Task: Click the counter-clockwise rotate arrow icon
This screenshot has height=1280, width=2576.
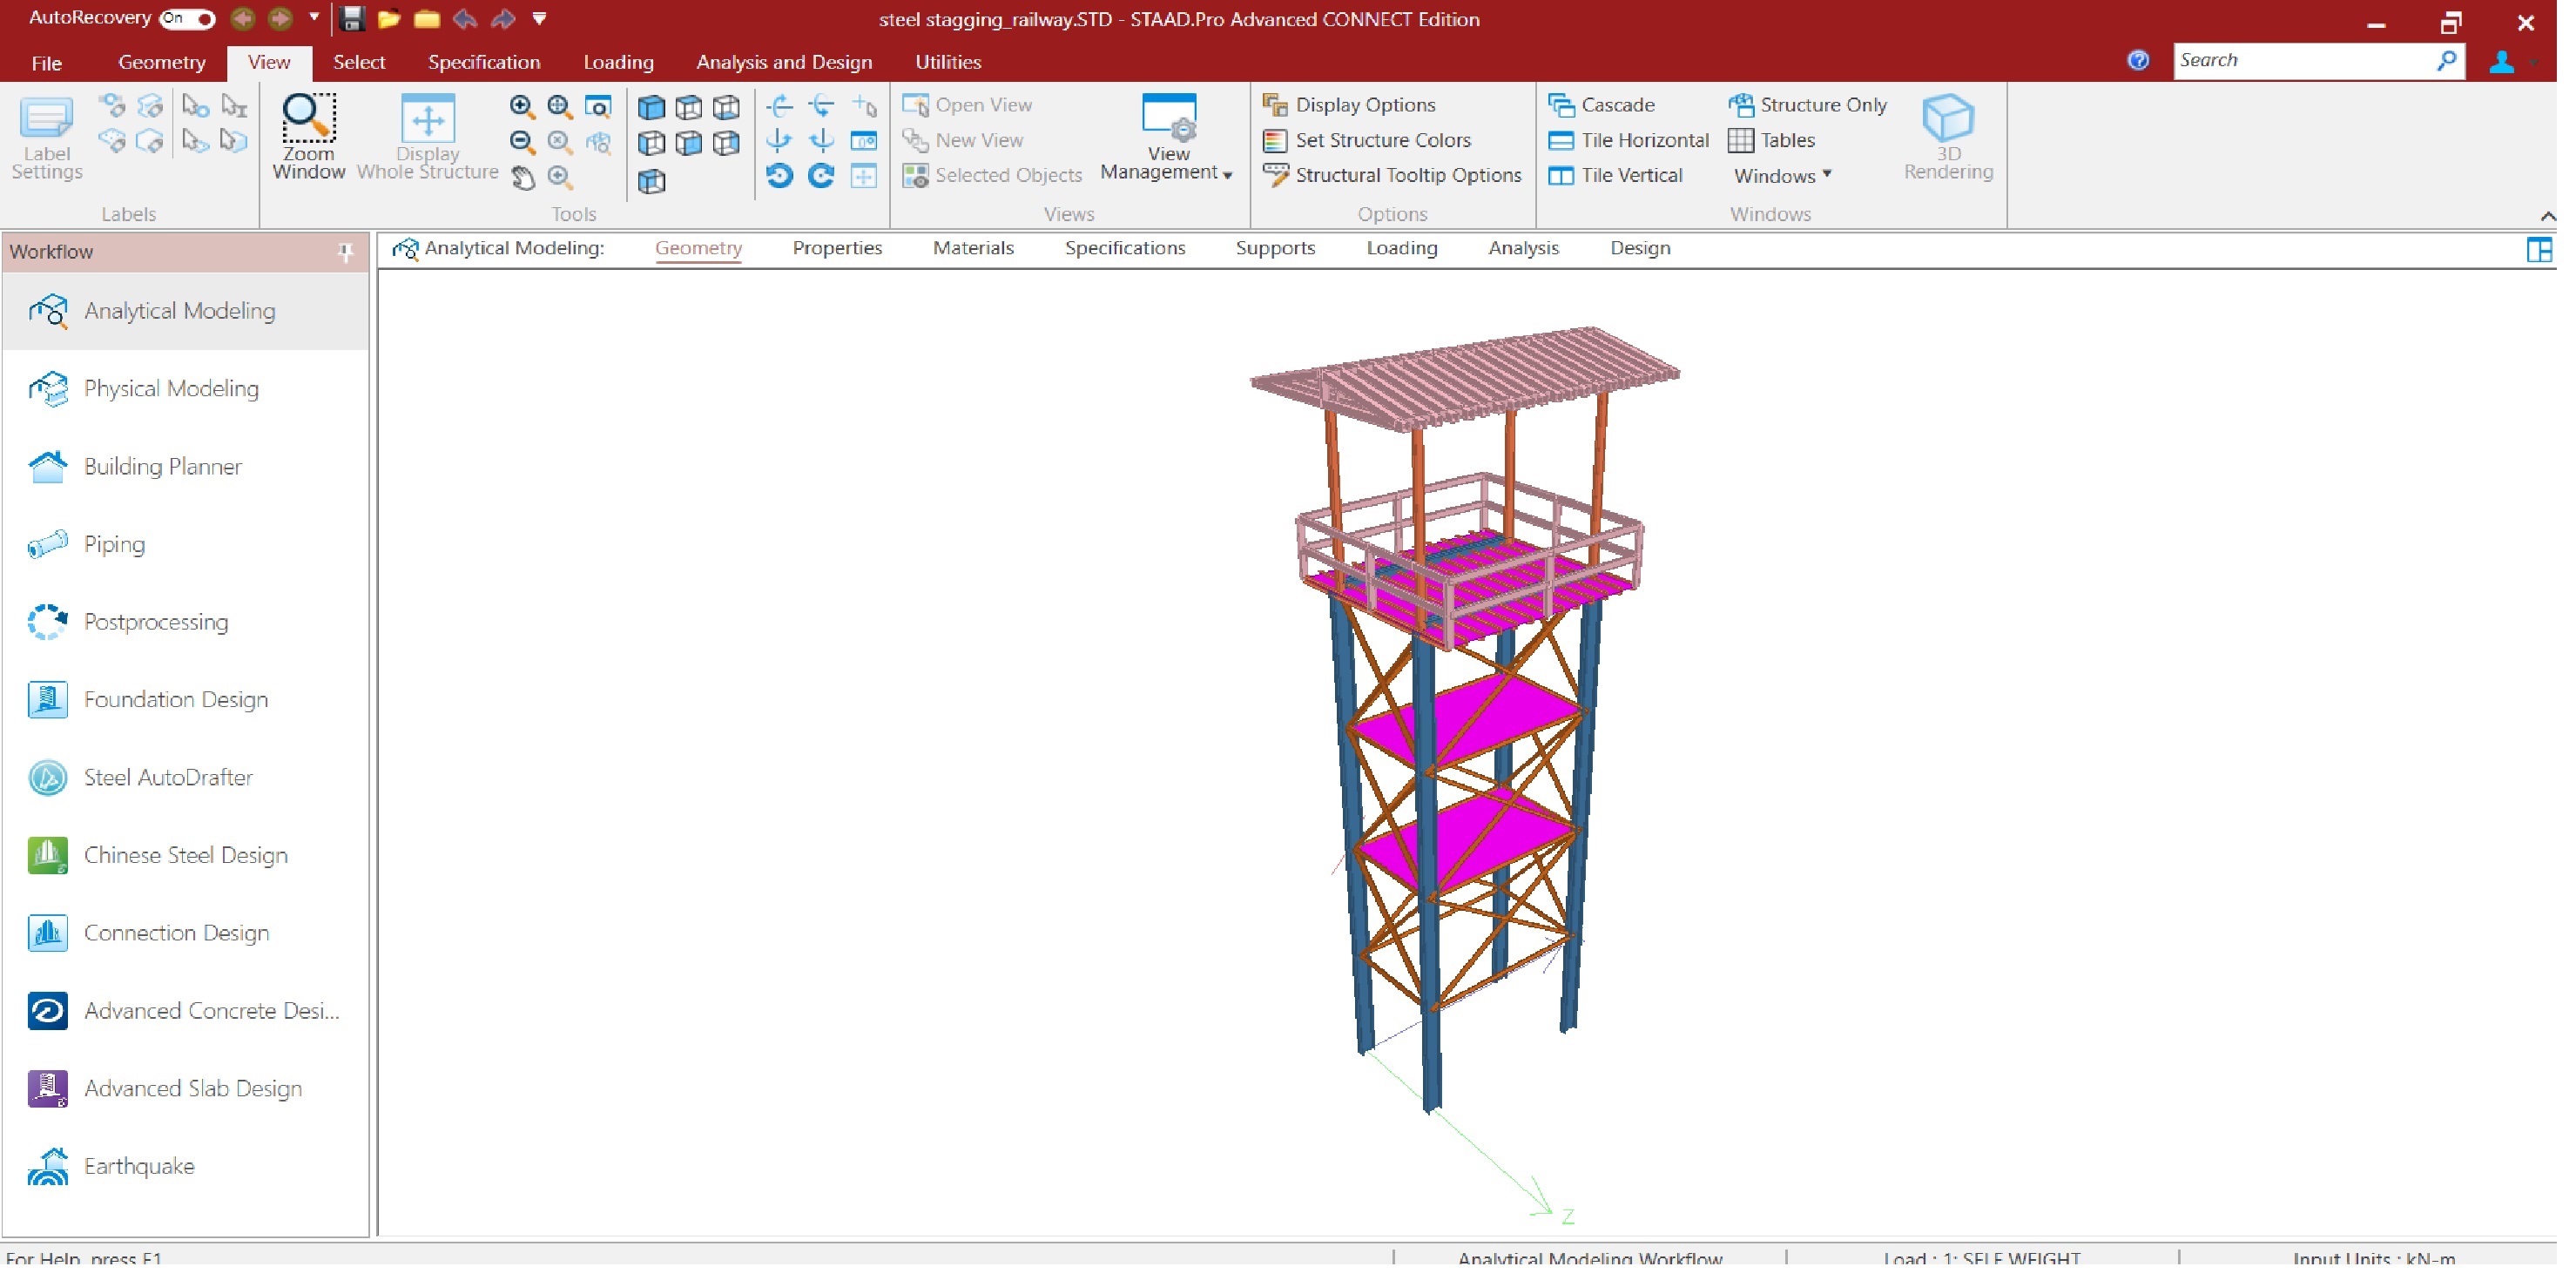Action: 779,176
